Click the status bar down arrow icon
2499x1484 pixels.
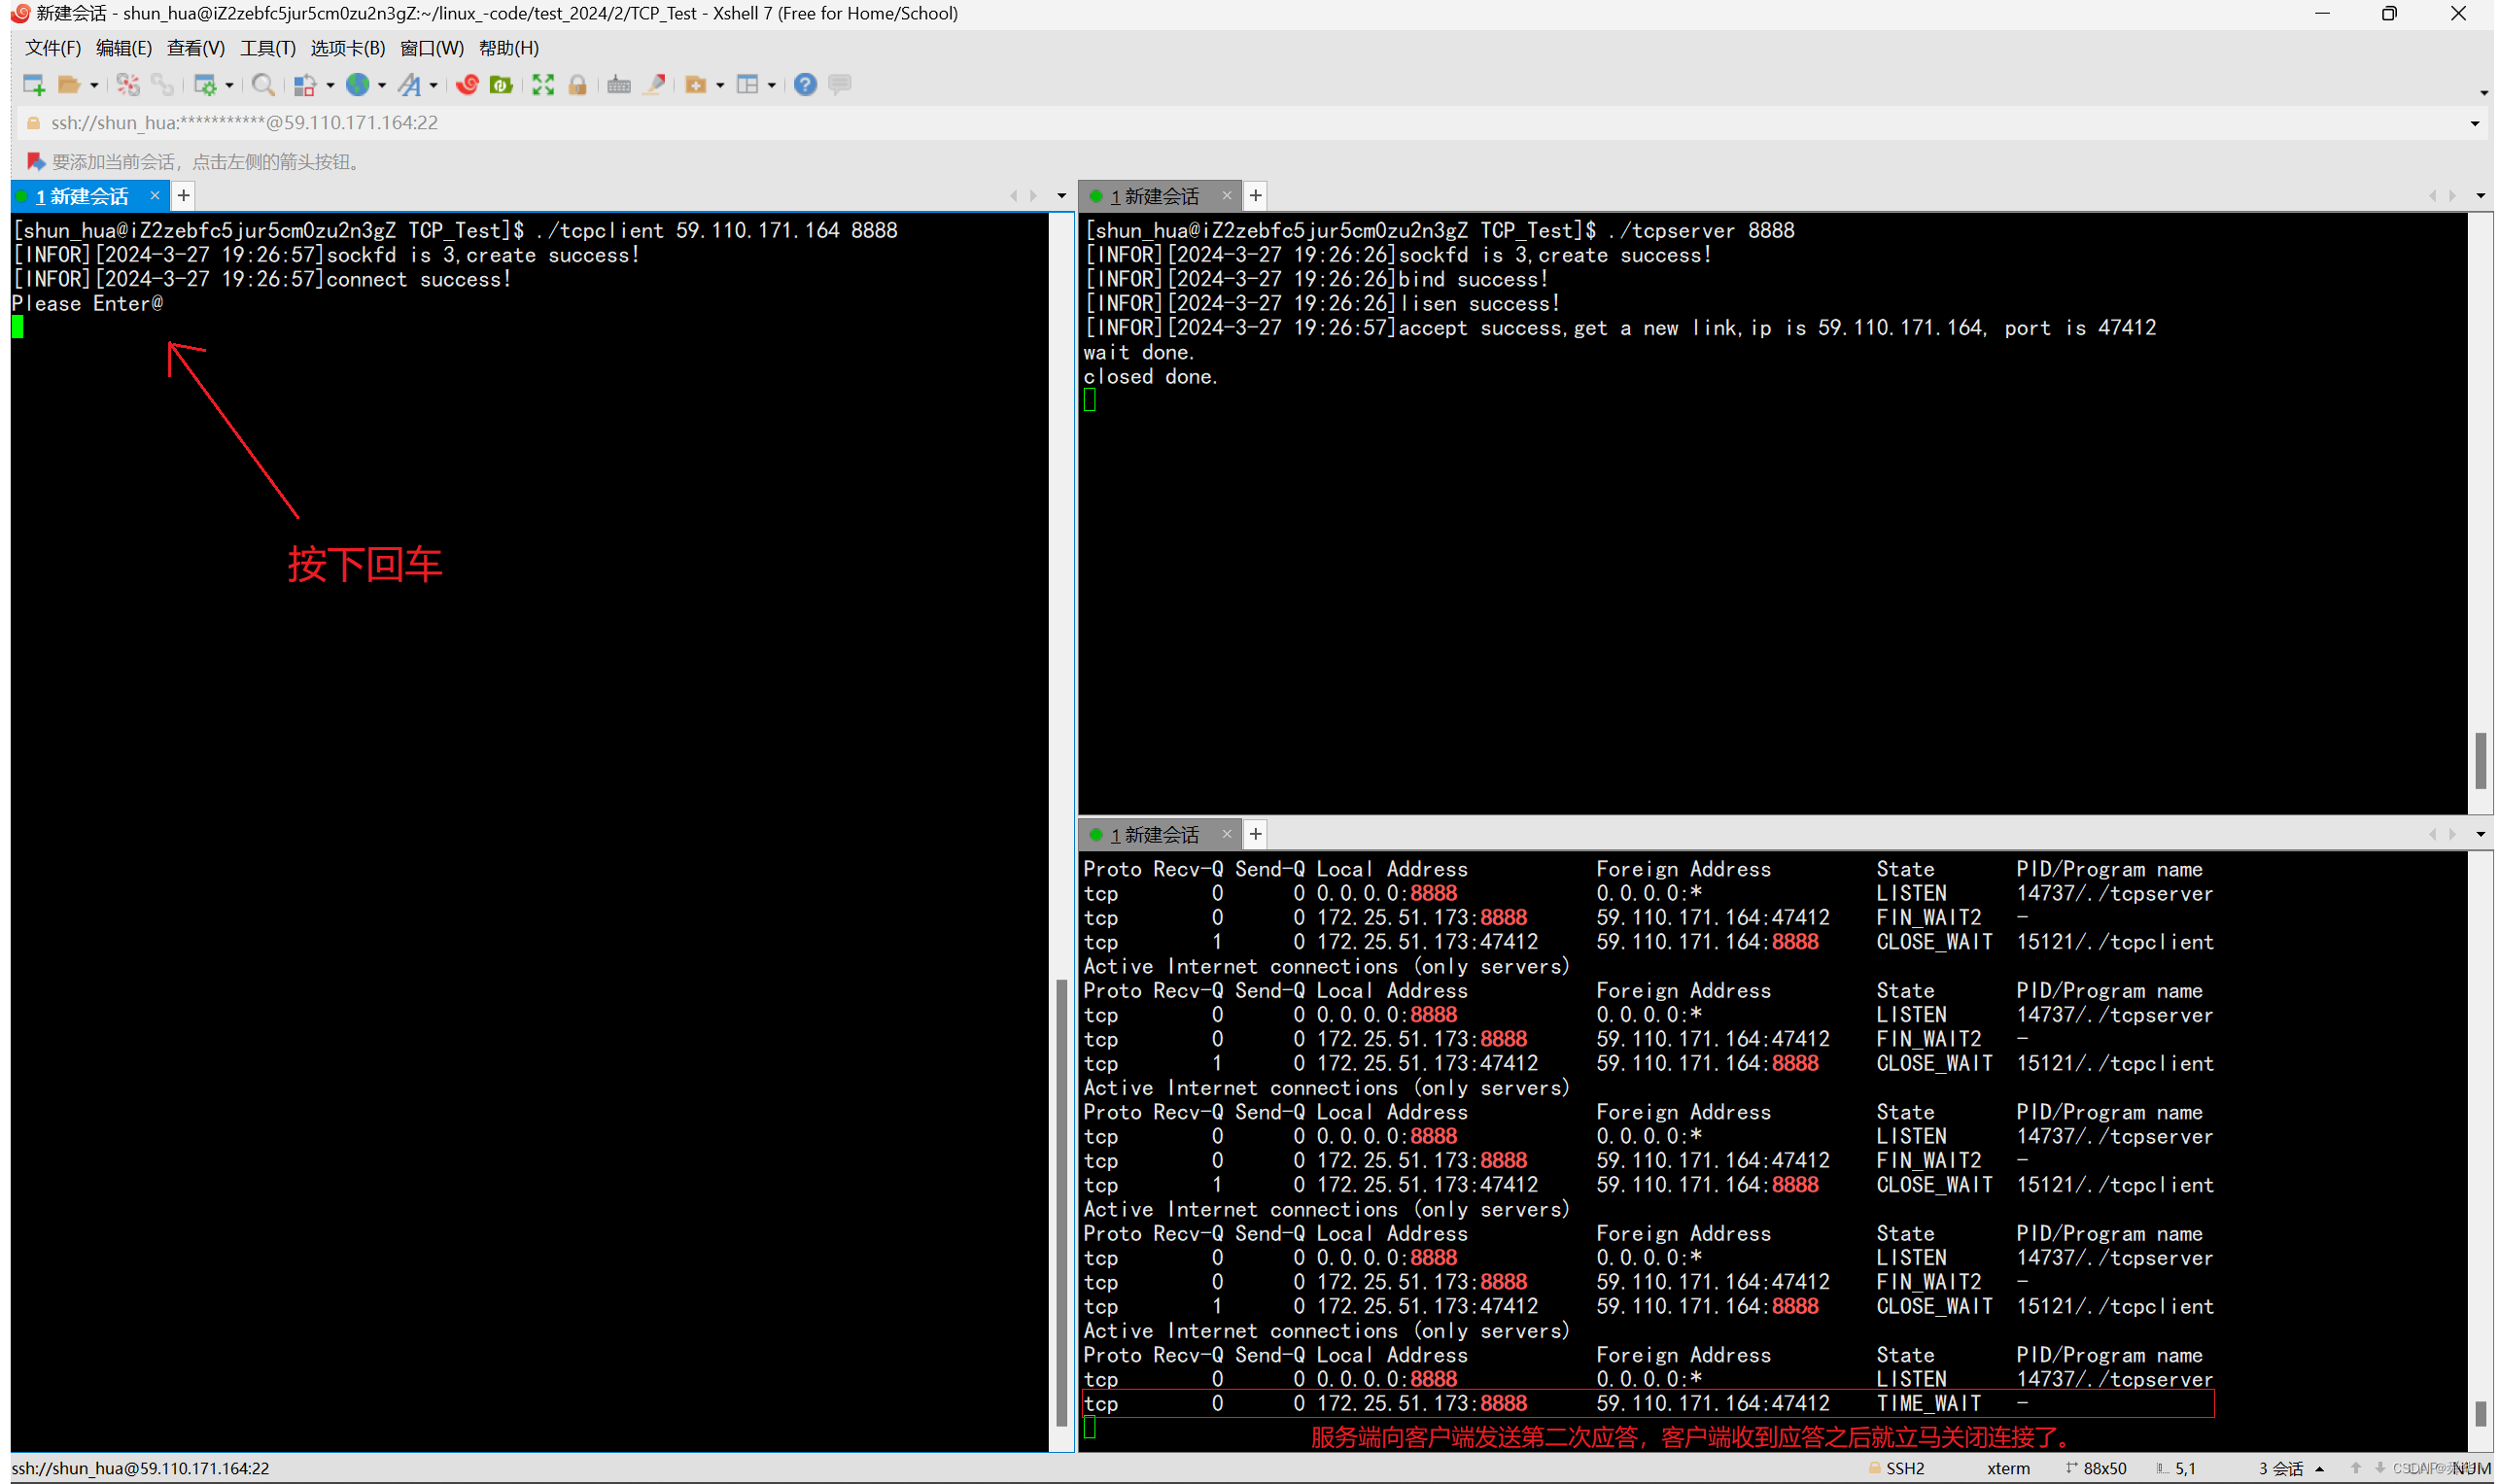click(2380, 1468)
